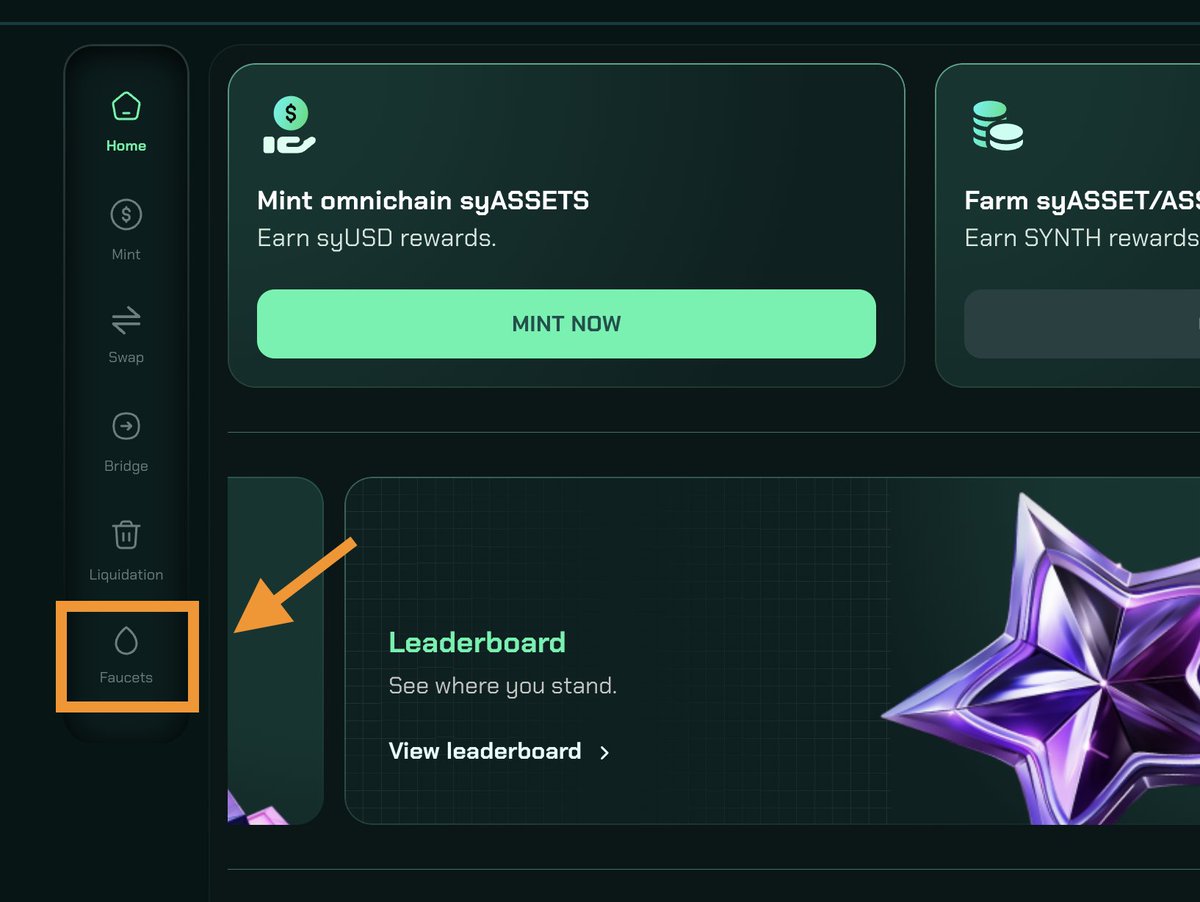Click the stacked coins icon on Farm card
Viewport: 1200px width, 902px height.
pos(997,126)
